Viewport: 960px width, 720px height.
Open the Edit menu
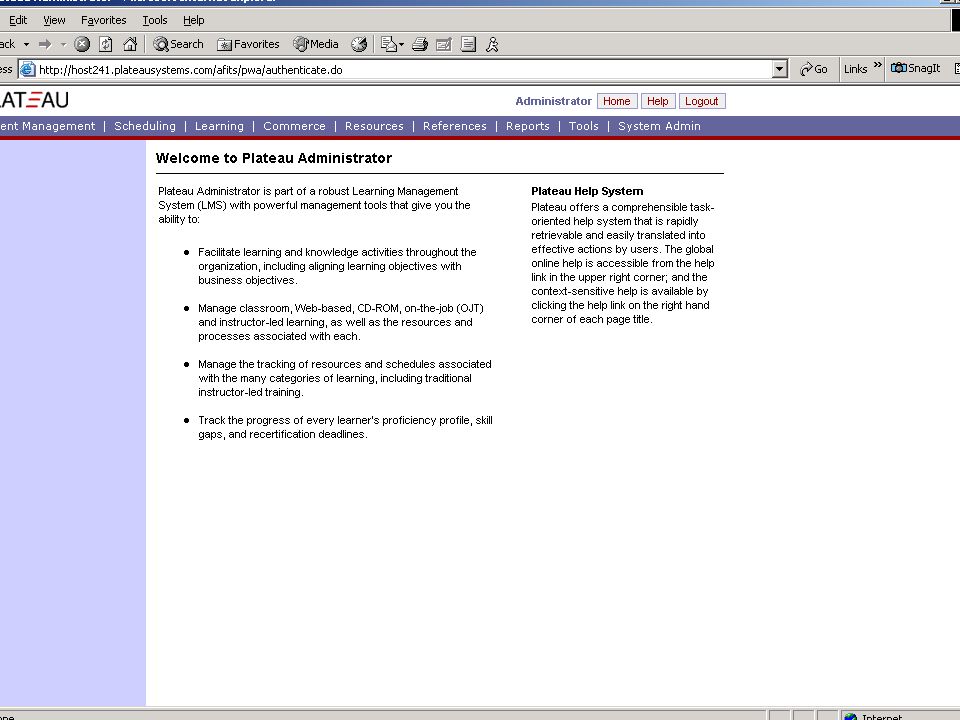click(x=18, y=20)
